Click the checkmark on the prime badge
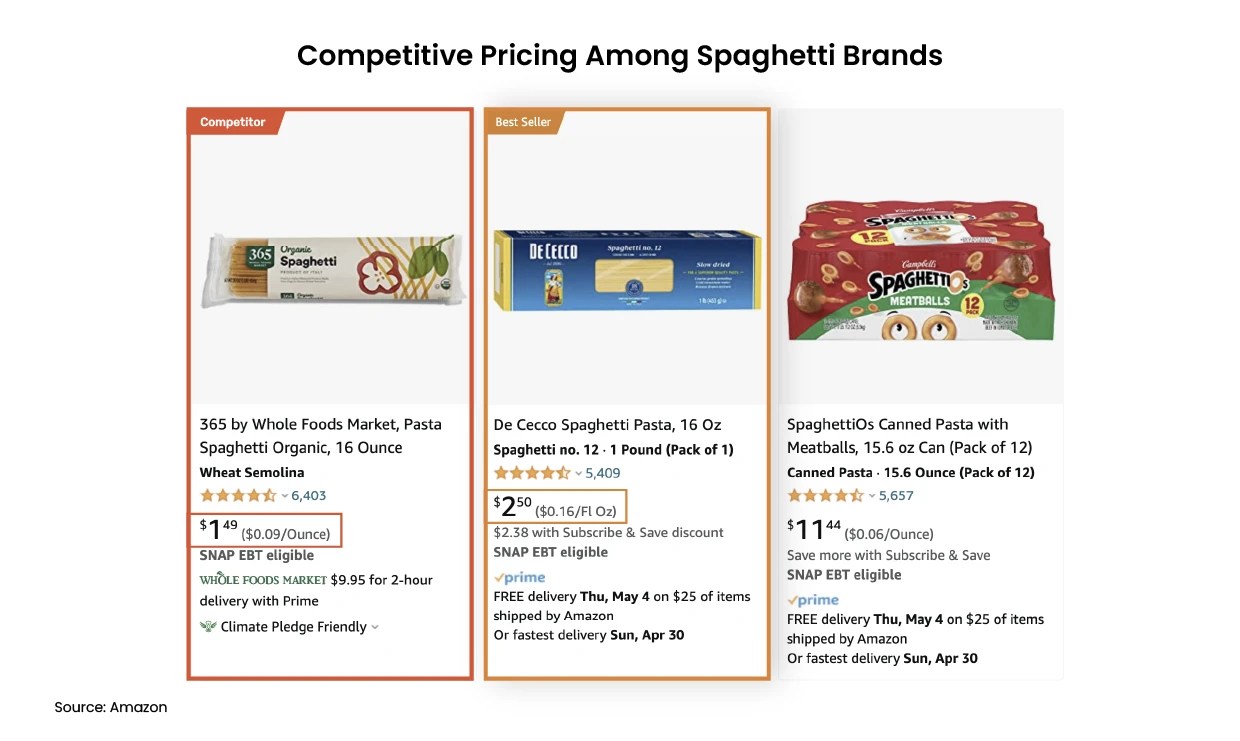 tap(499, 576)
